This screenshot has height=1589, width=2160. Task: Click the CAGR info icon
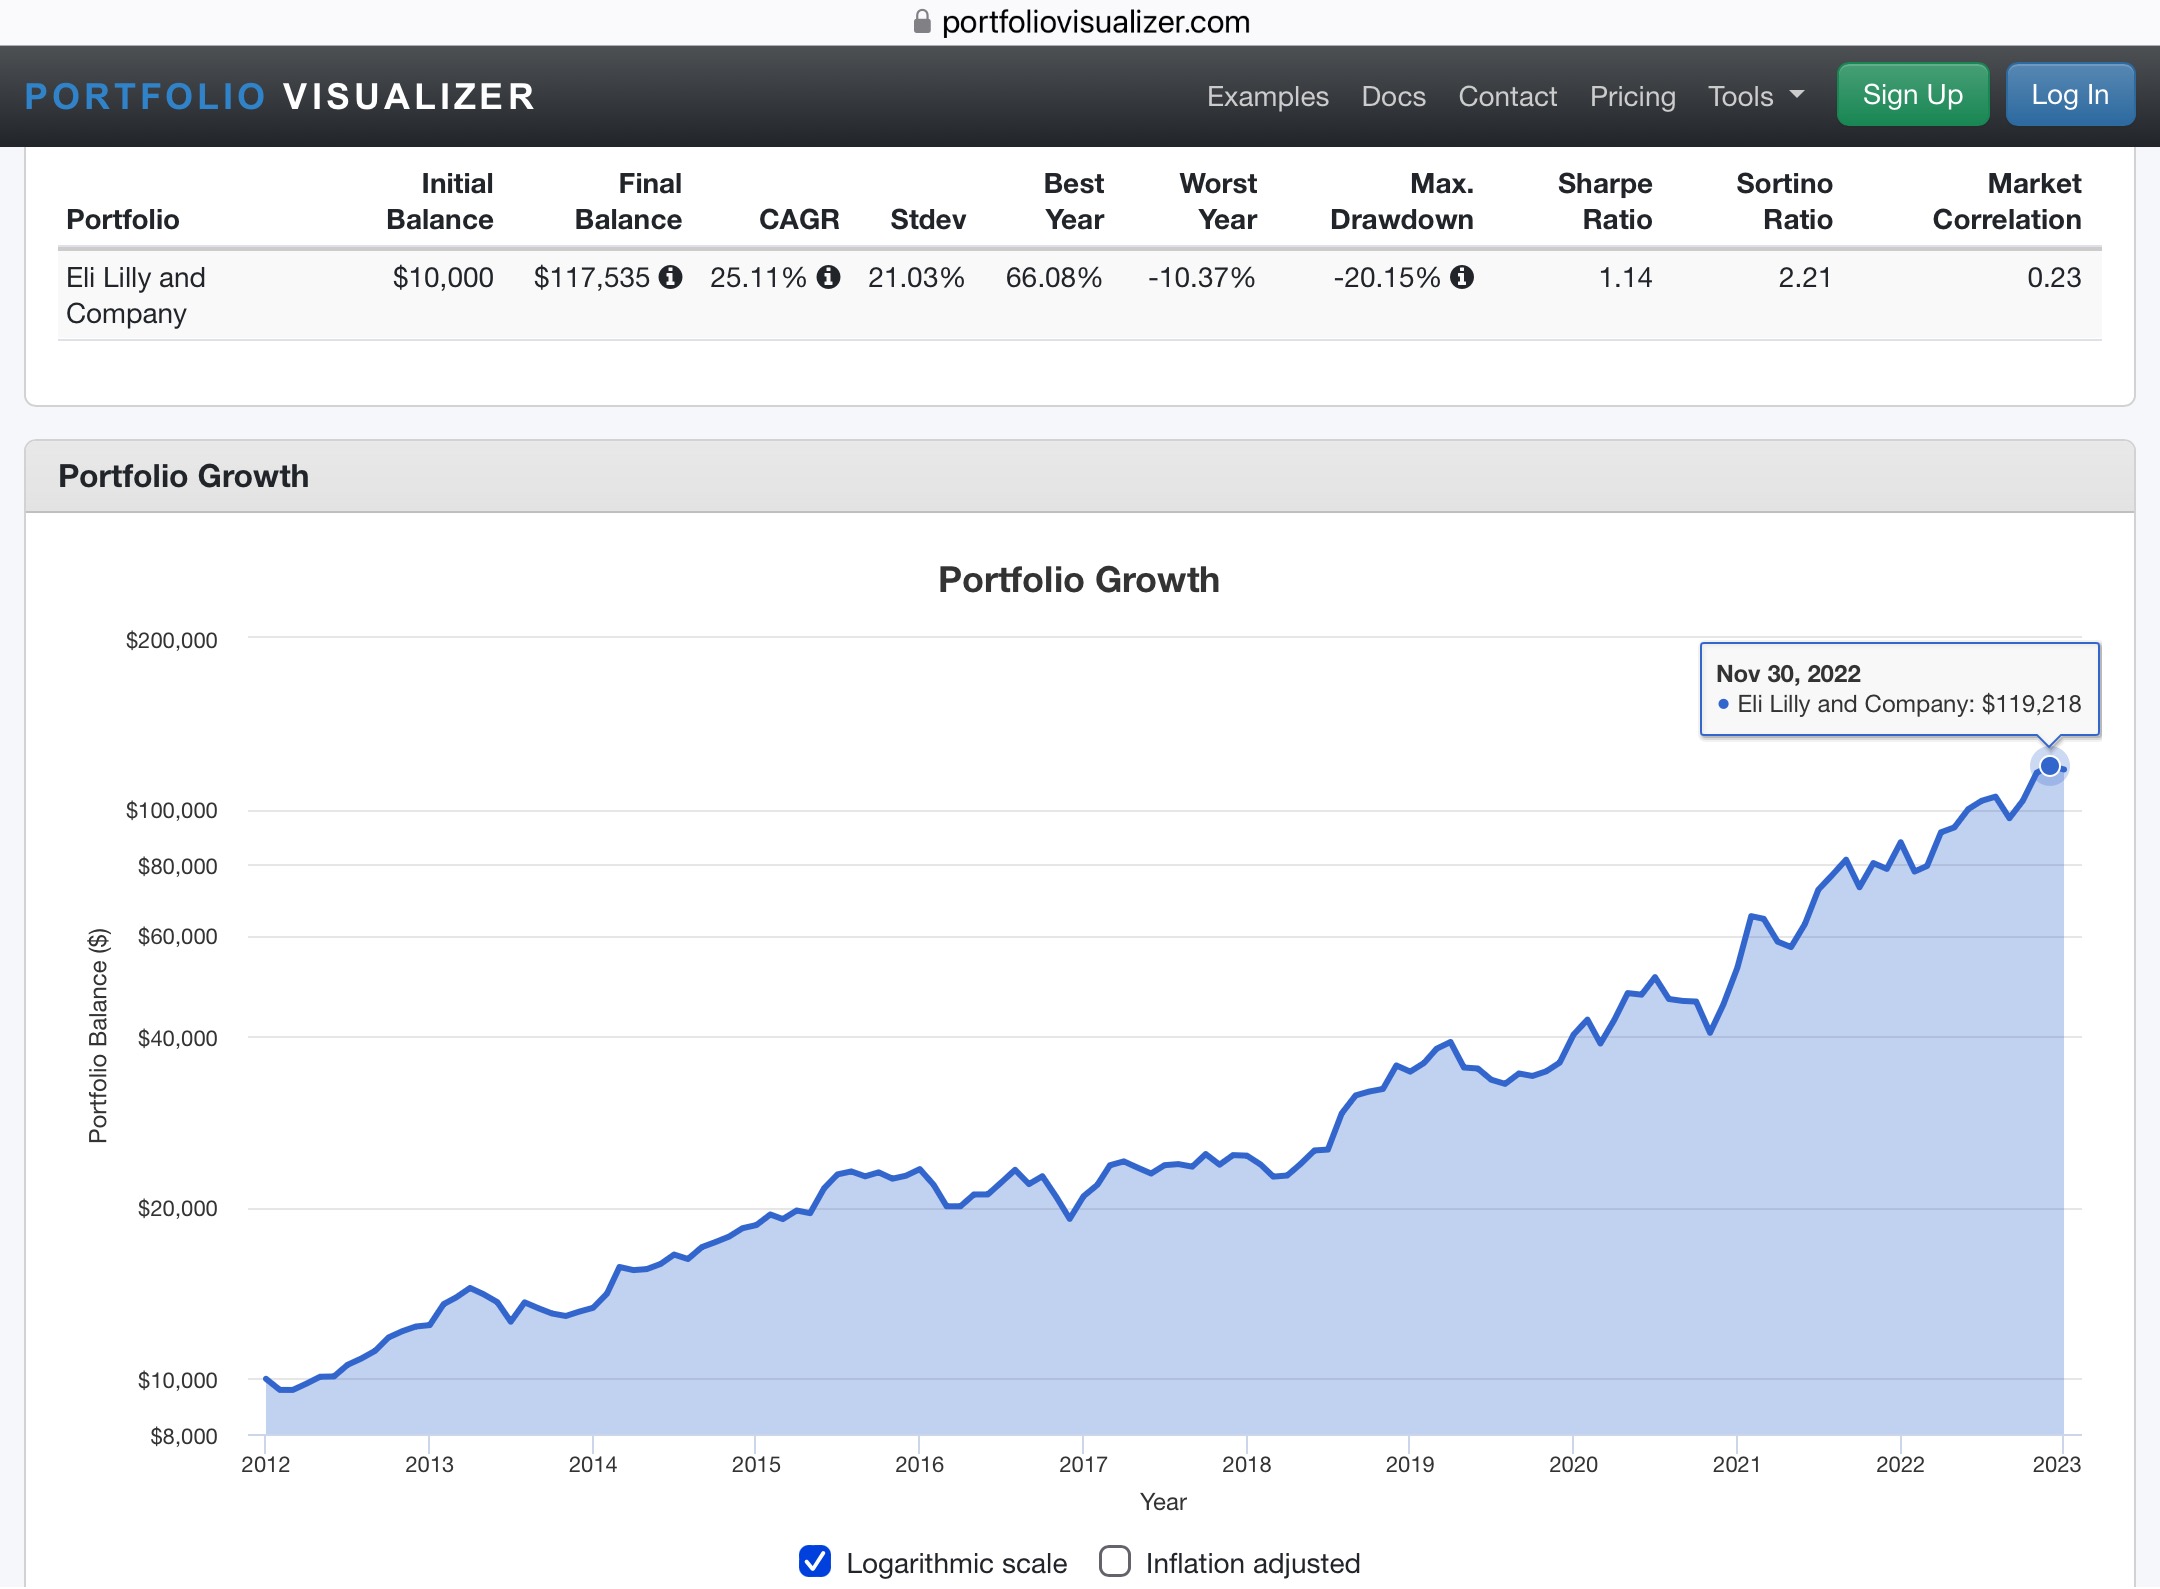pos(828,277)
